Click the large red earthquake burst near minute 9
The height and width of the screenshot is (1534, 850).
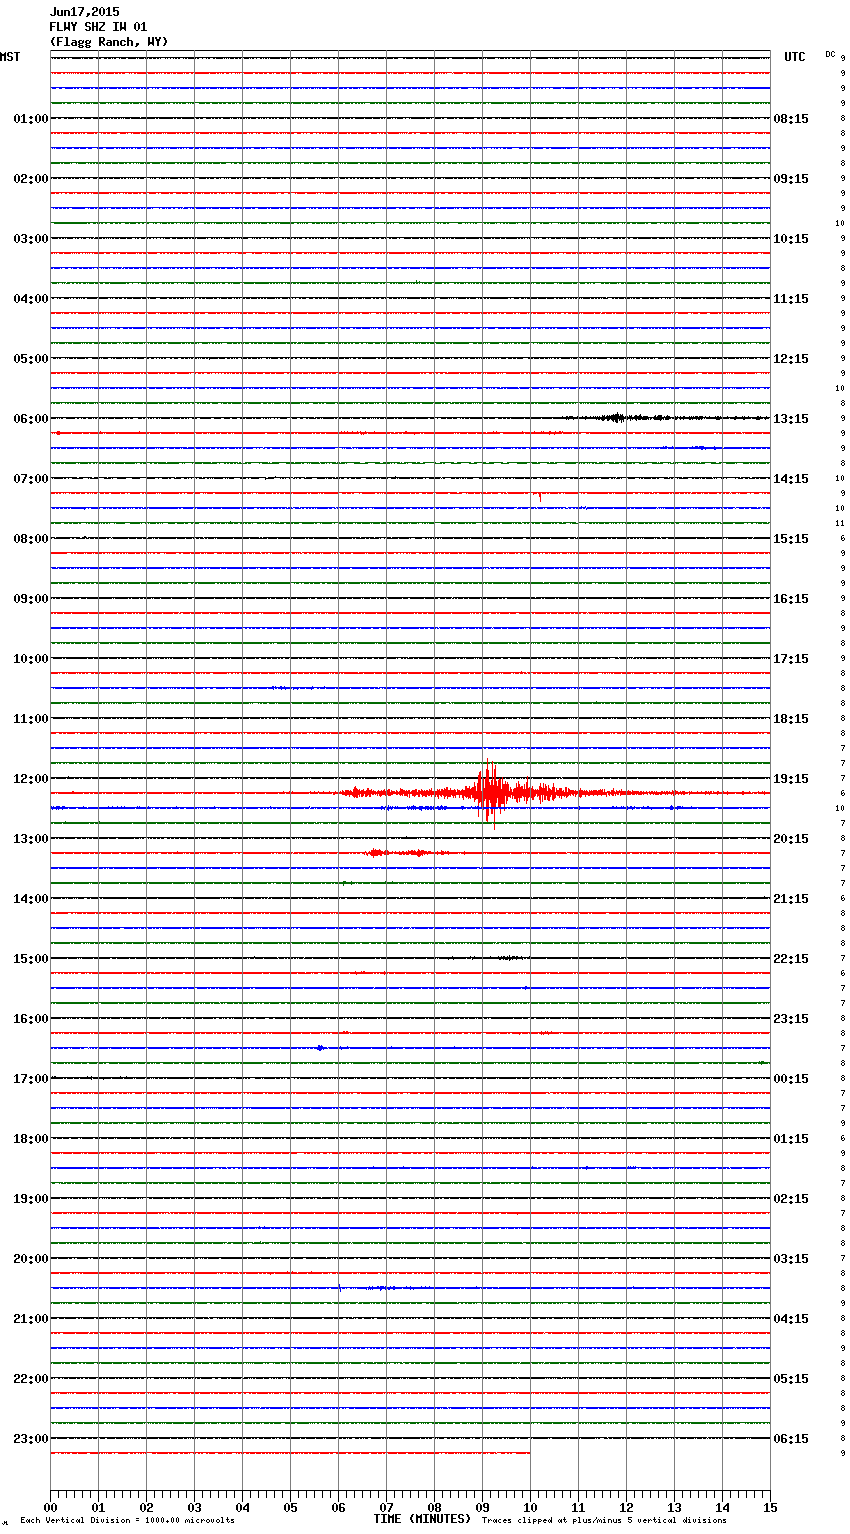tap(491, 793)
